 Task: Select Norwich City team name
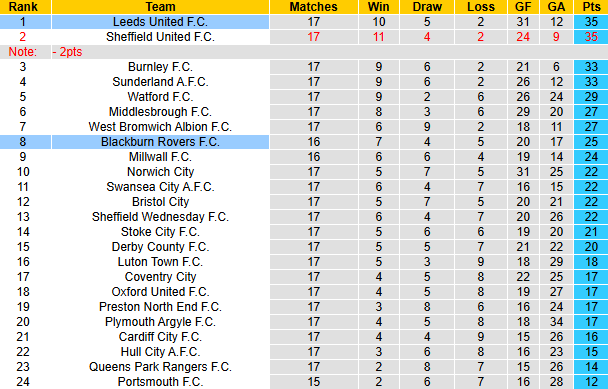point(160,172)
